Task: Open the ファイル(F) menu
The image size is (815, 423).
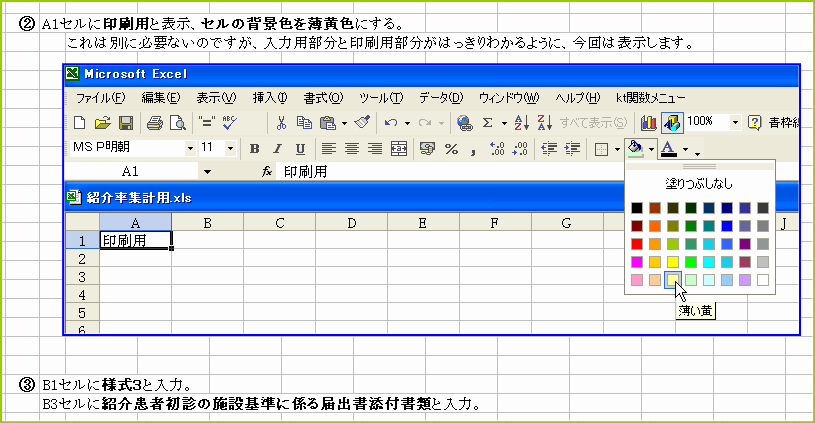Action: (100, 98)
